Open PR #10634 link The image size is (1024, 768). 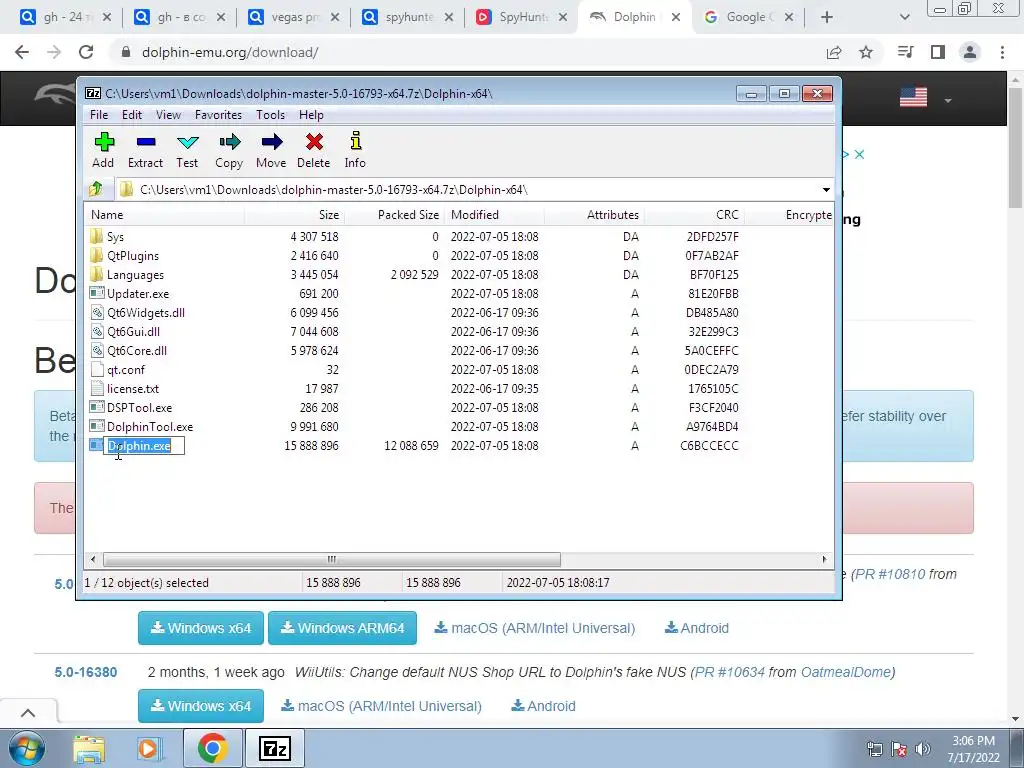(729, 672)
